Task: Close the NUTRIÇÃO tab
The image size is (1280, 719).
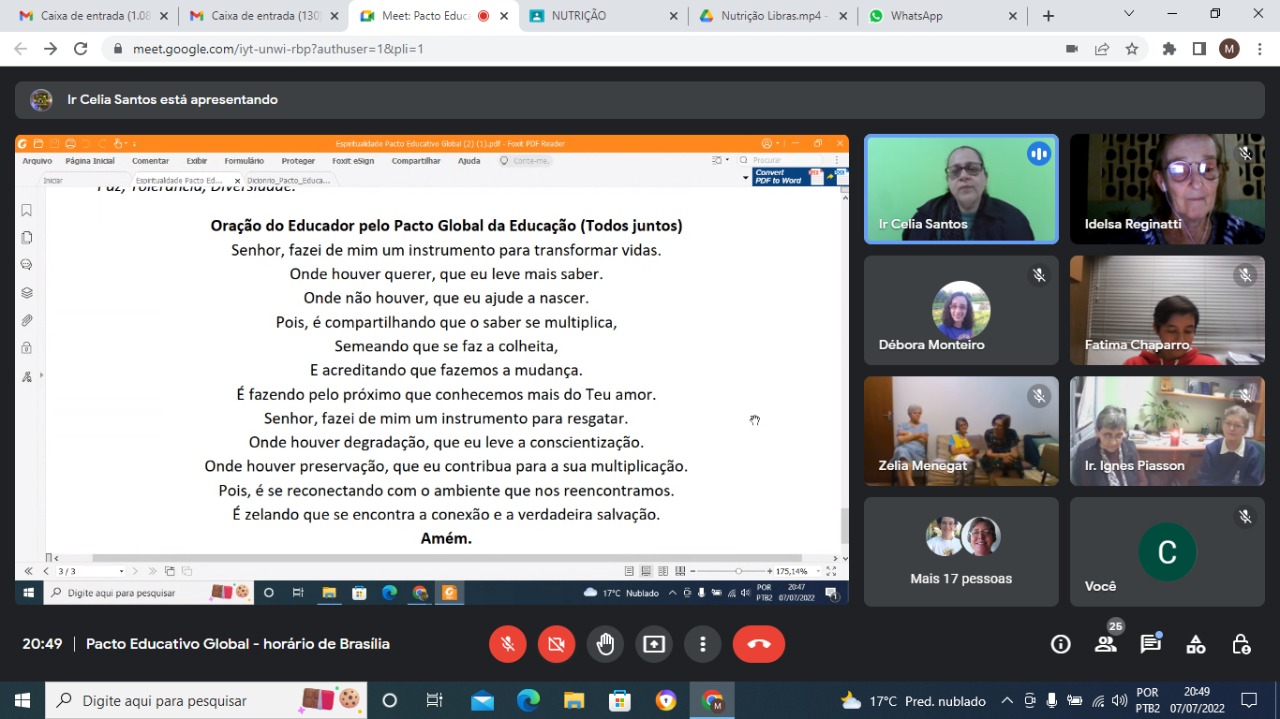Action: pyautogui.click(x=673, y=16)
